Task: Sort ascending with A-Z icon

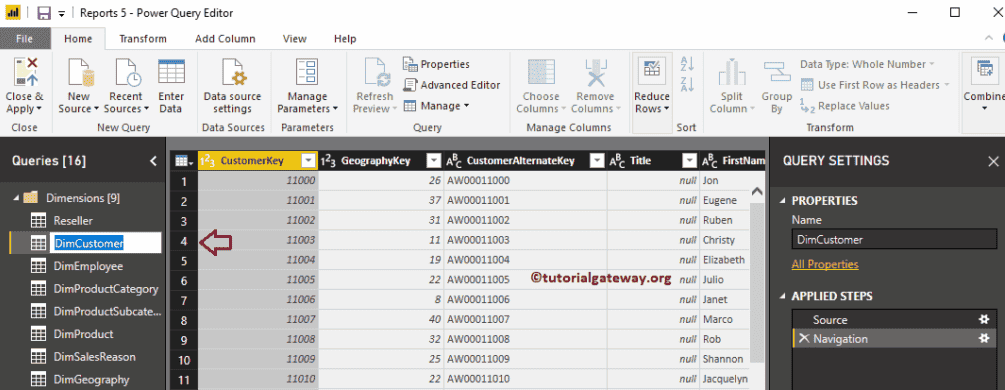Action: [x=687, y=63]
